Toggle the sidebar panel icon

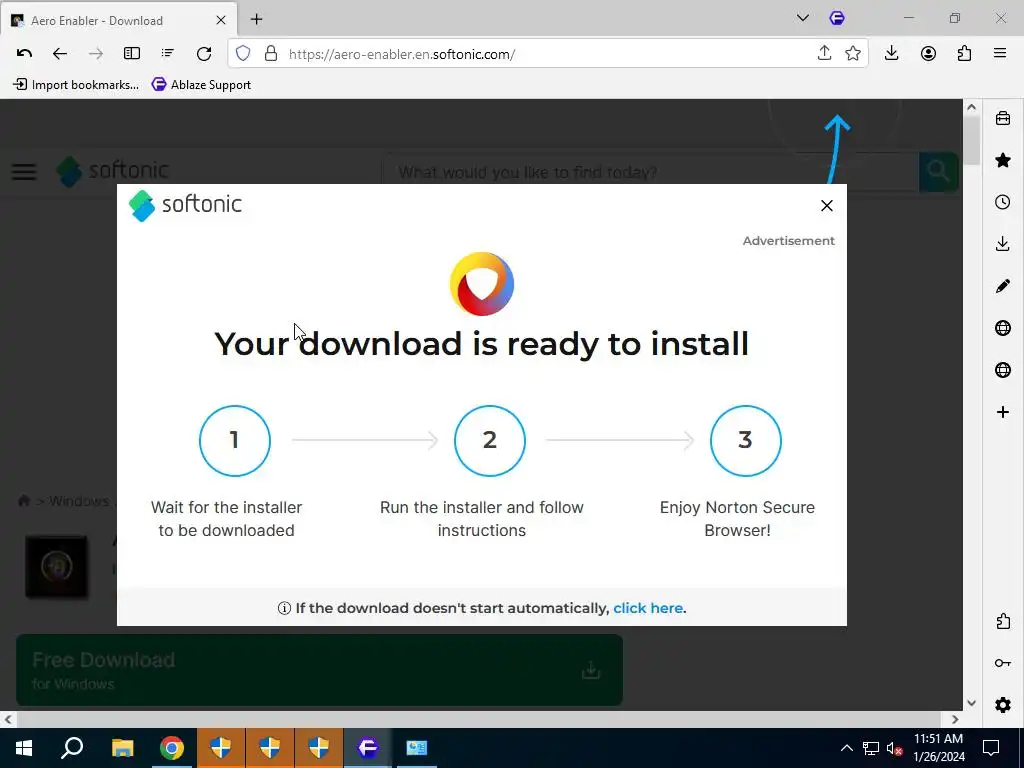click(x=132, y=54)
